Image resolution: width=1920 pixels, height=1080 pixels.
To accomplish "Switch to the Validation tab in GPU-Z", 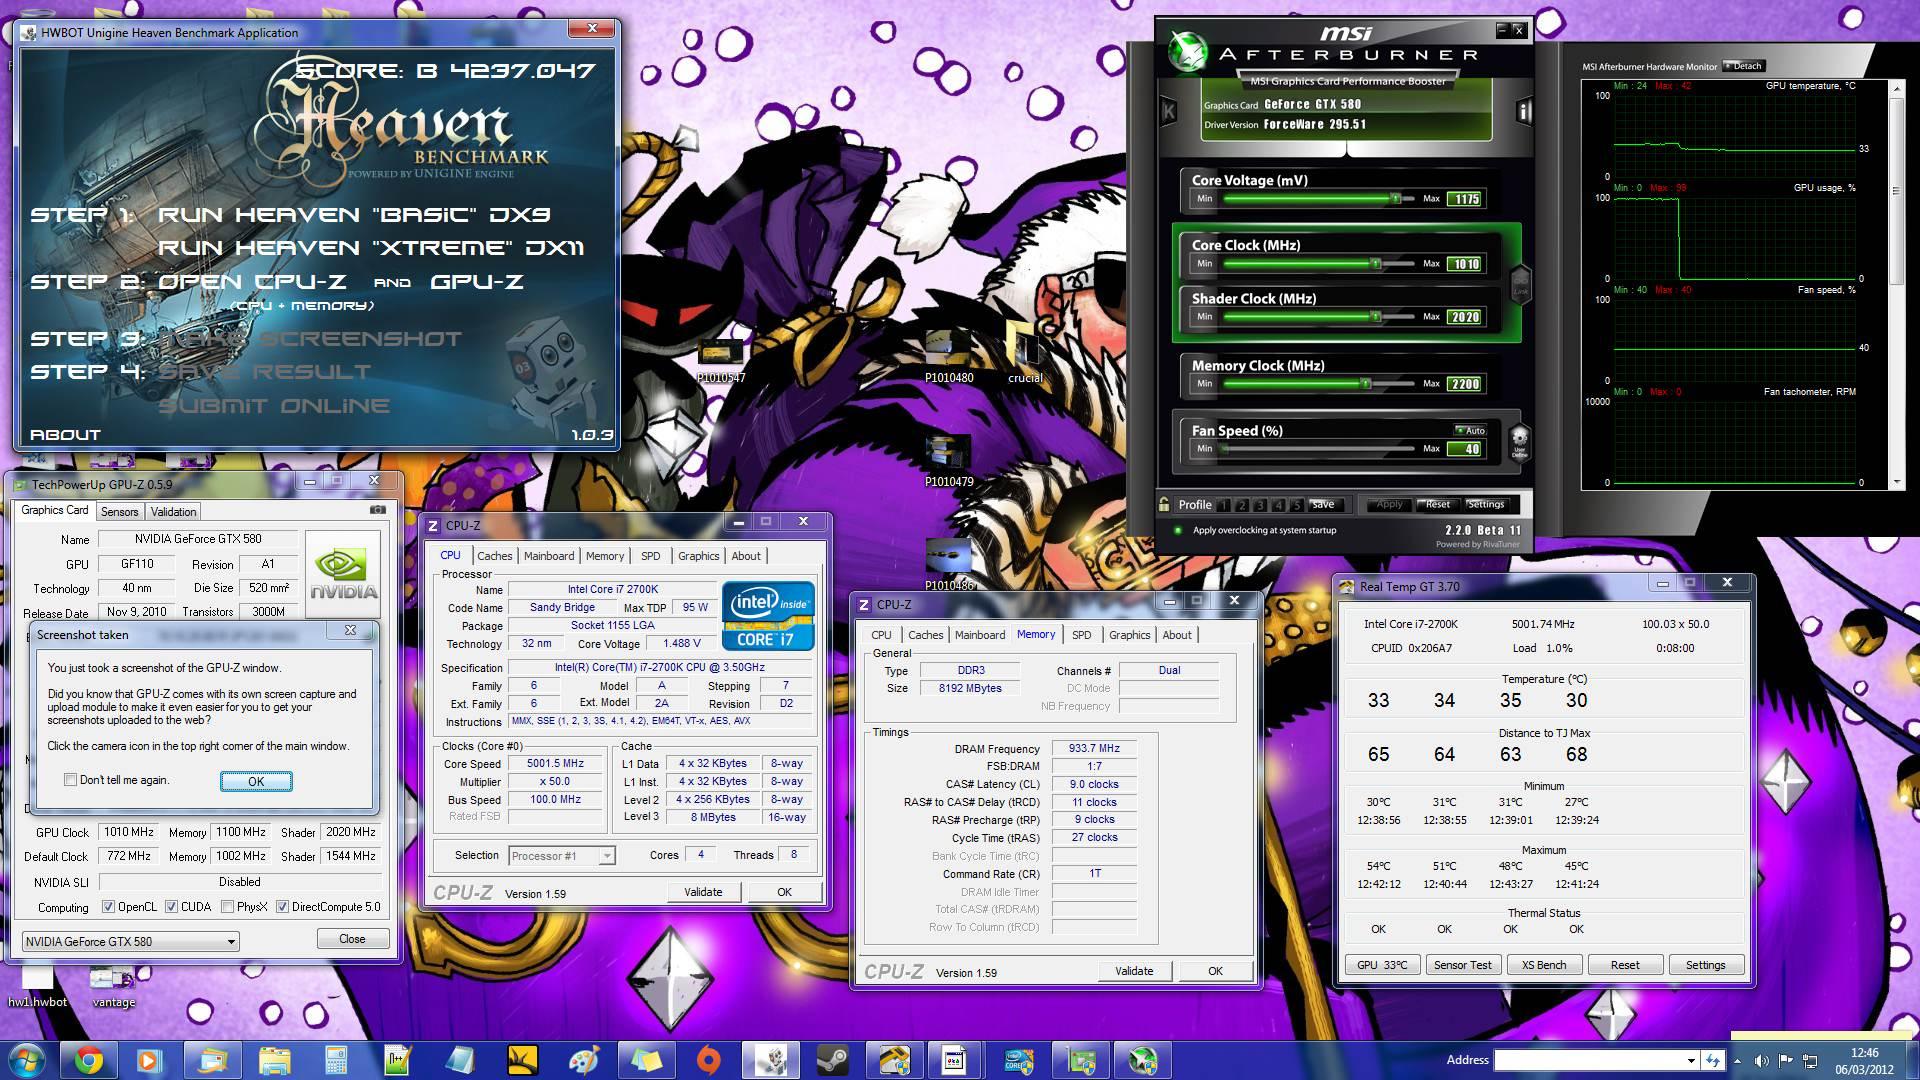I will (x=173, y=511).
